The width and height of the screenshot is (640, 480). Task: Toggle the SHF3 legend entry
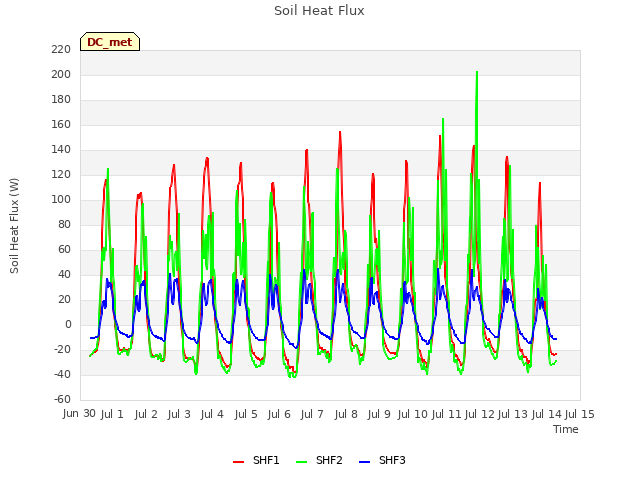(382, 460)
